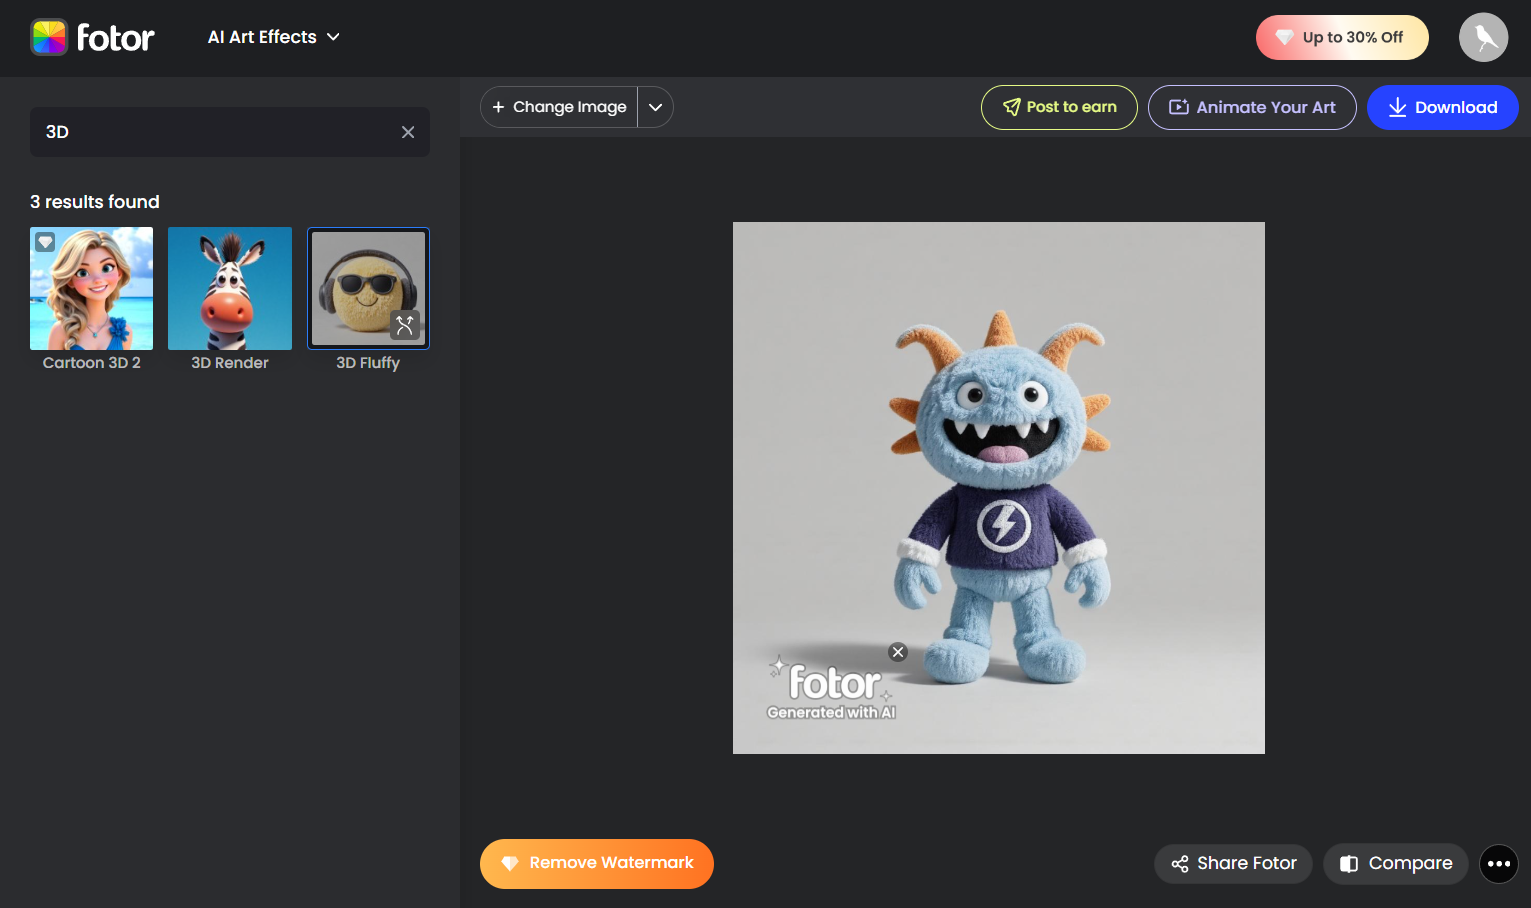Click Remove Watermark
This screenshot has height=908, width=1531.
[596, 863]
